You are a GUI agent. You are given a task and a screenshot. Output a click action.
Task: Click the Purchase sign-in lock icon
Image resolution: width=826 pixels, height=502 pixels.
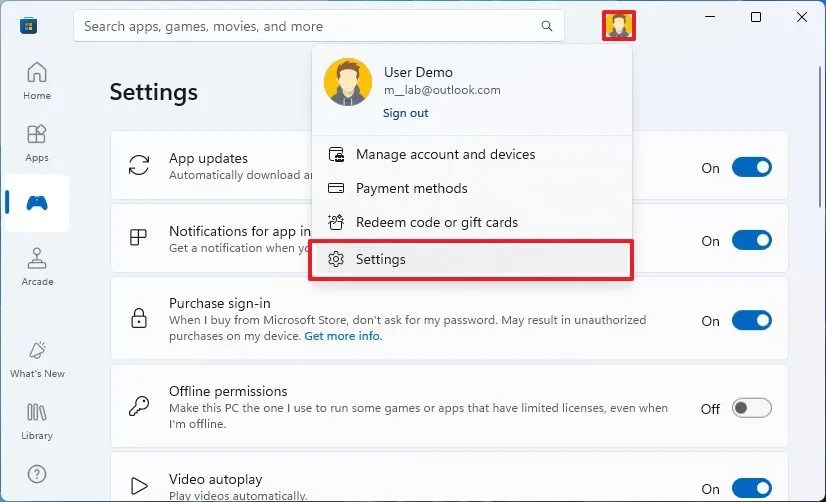pos(139,318)
